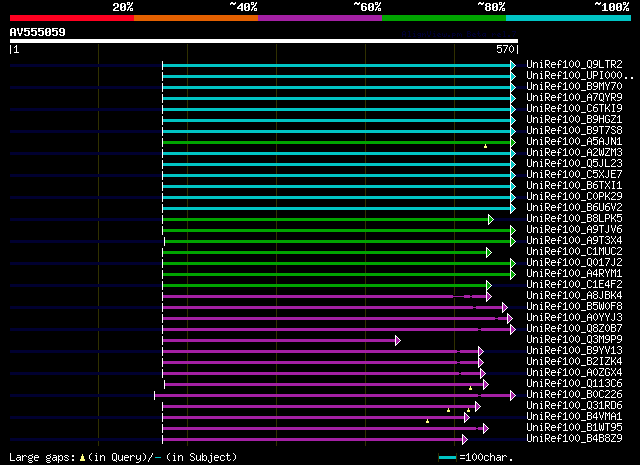Click the purple ~60% segment of the scale
Screen dimensions: 640x465
click(320, 18)
